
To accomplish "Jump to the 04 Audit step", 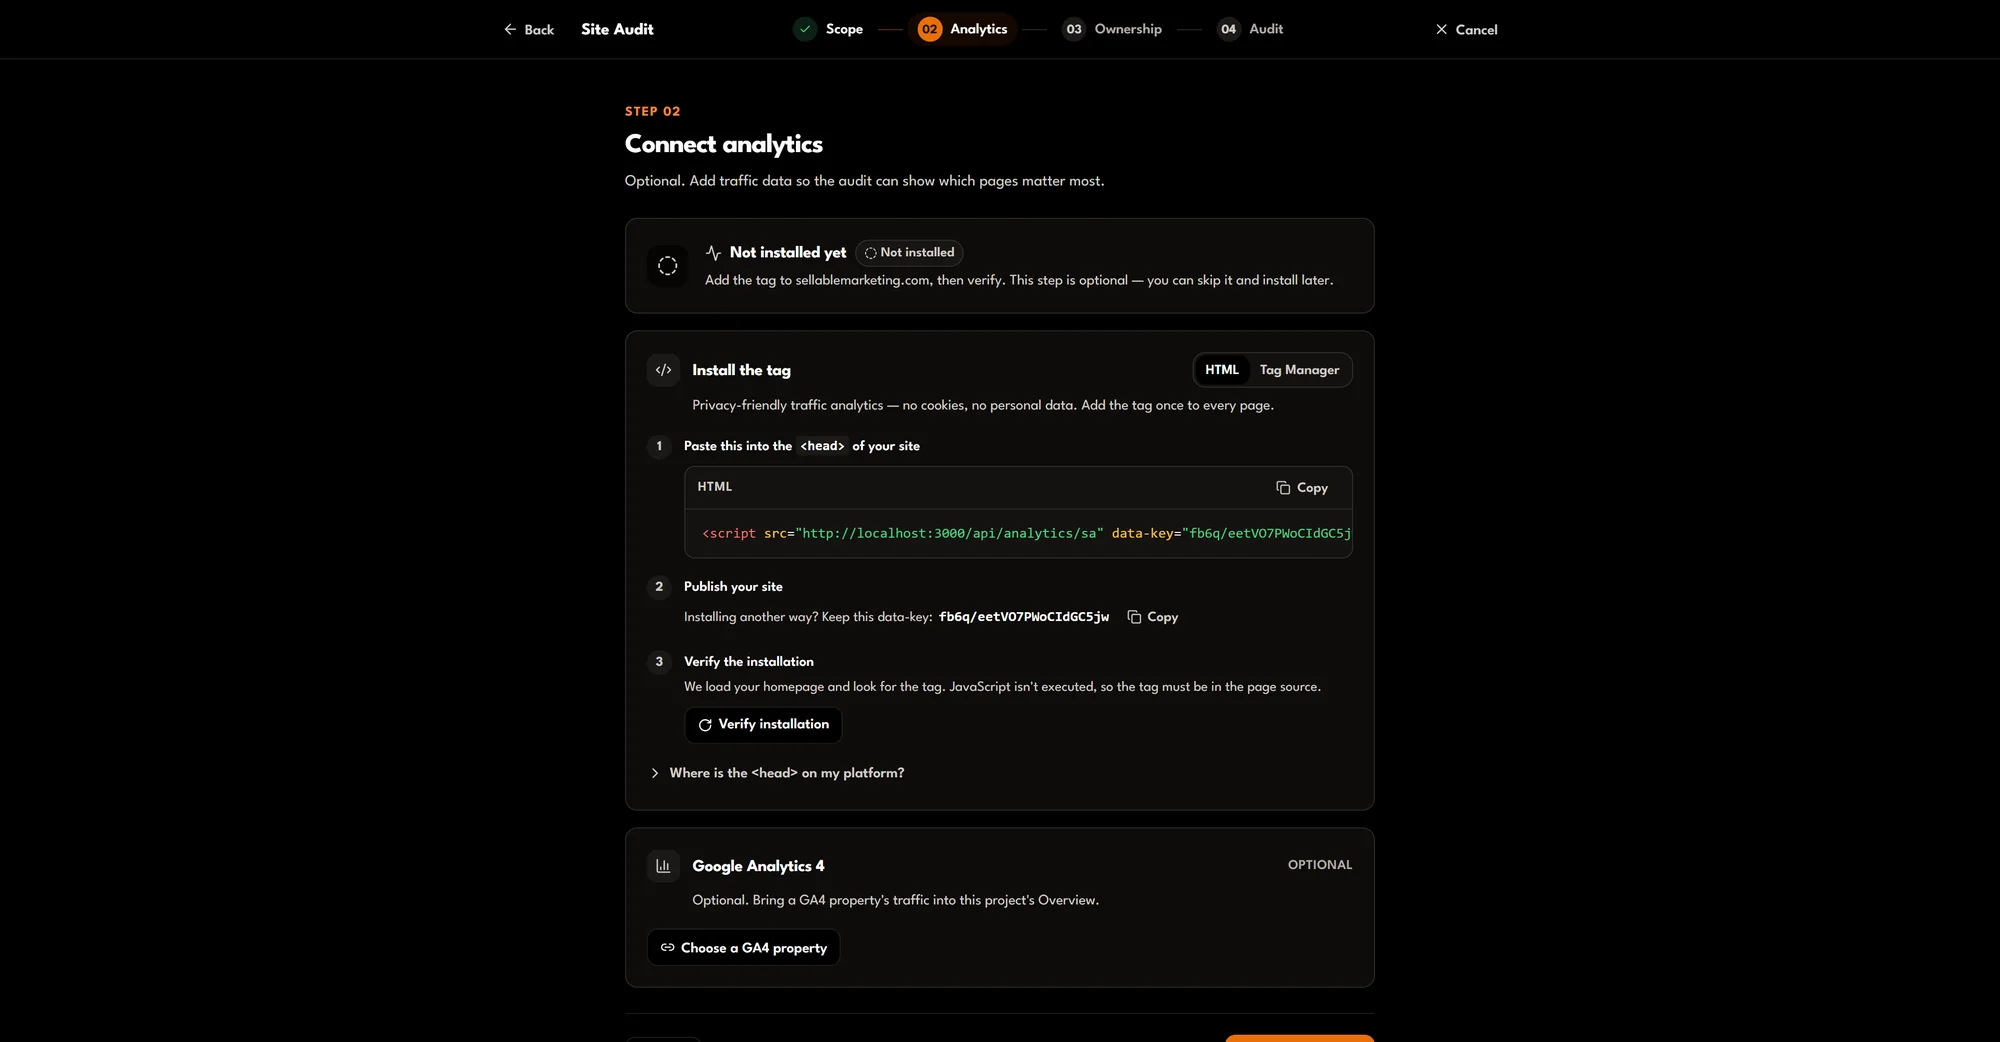I will [1250, 29].
